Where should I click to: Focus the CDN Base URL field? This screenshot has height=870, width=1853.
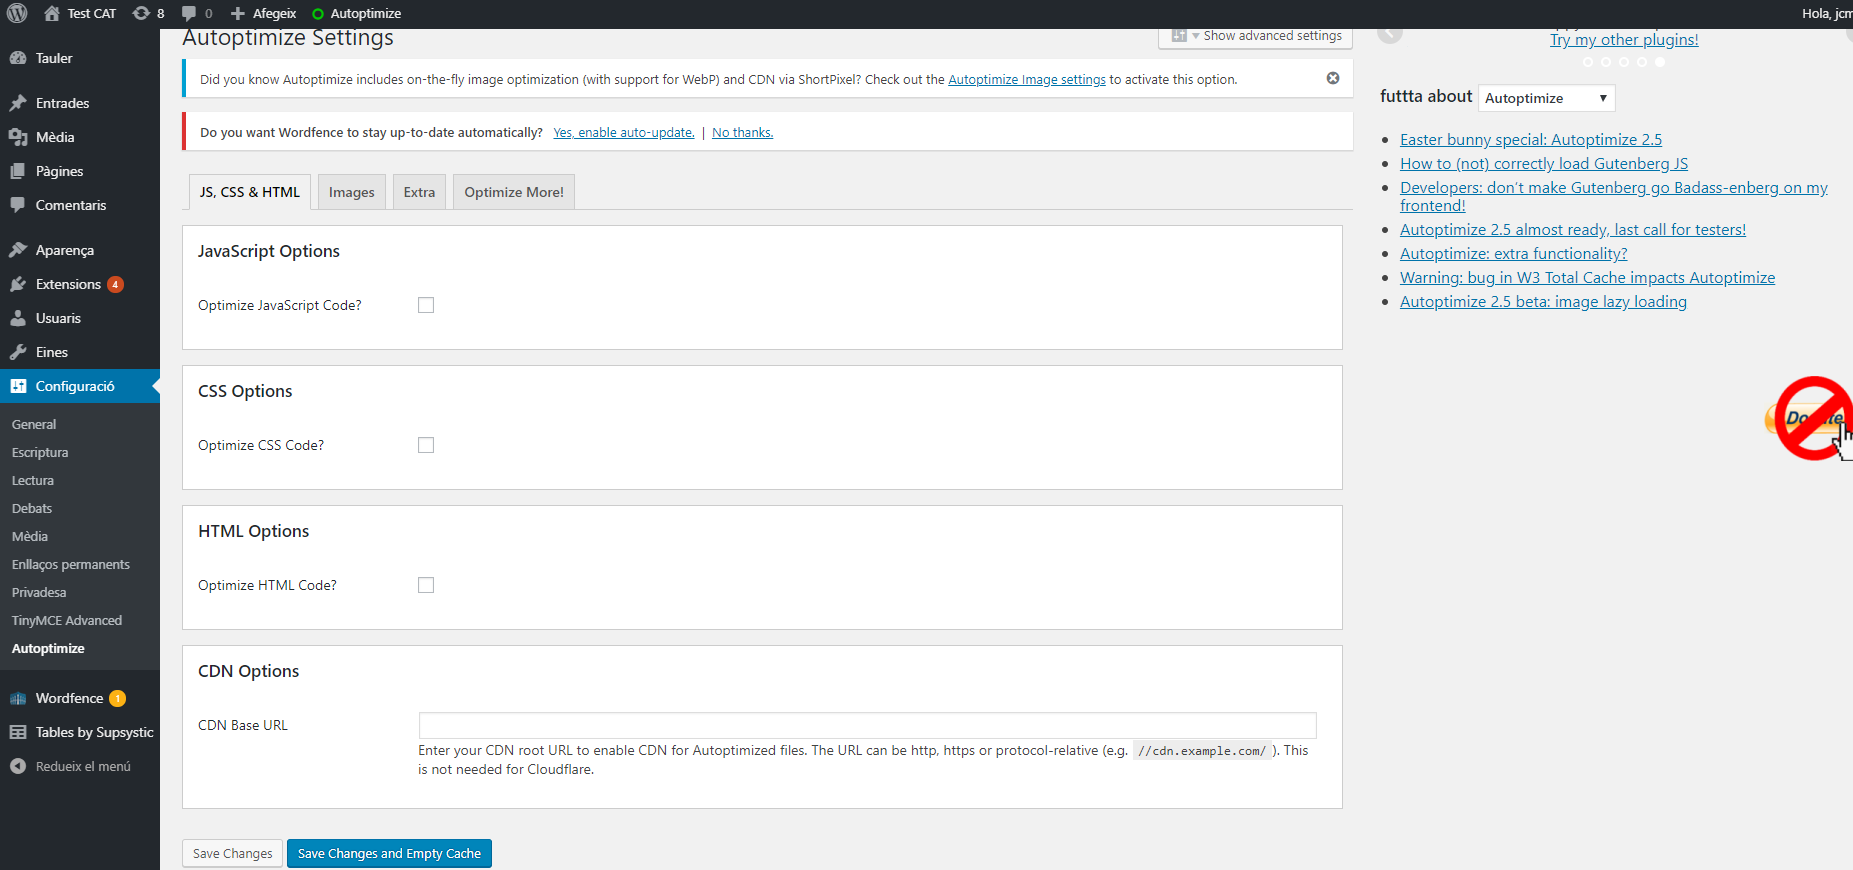(867, 725)
